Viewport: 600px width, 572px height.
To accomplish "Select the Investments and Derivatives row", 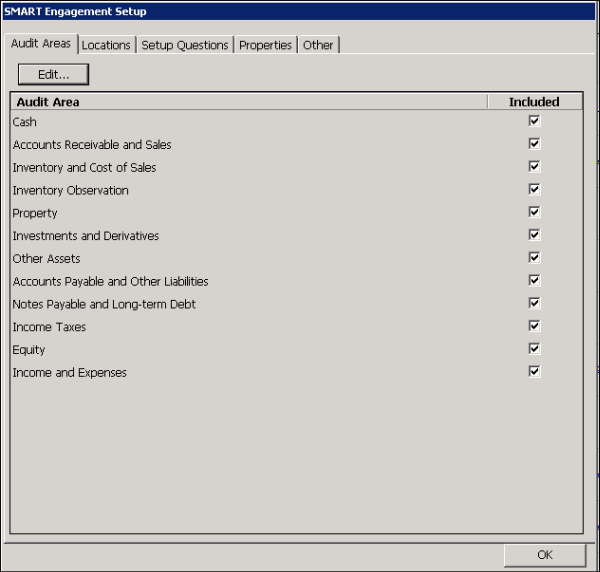I will click(297, 236).
